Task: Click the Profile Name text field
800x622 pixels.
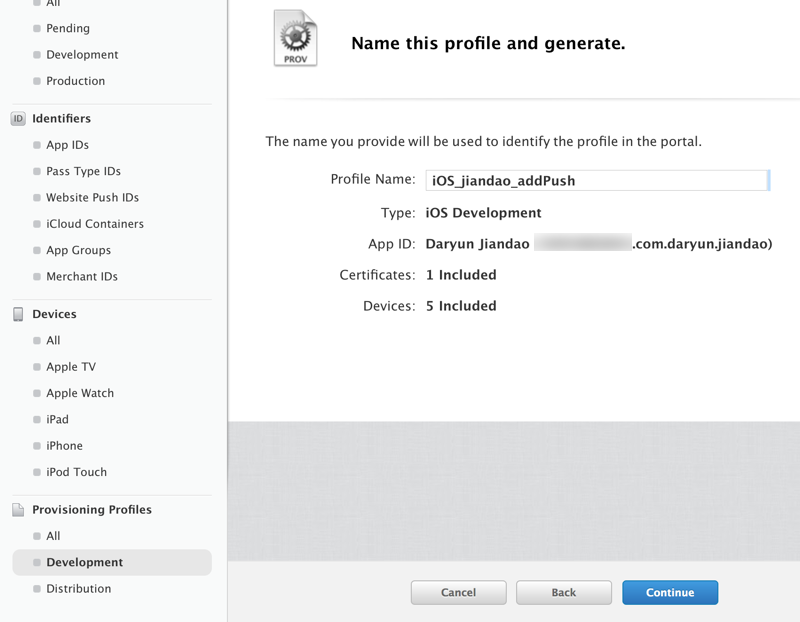Action: tap(596, 181)
